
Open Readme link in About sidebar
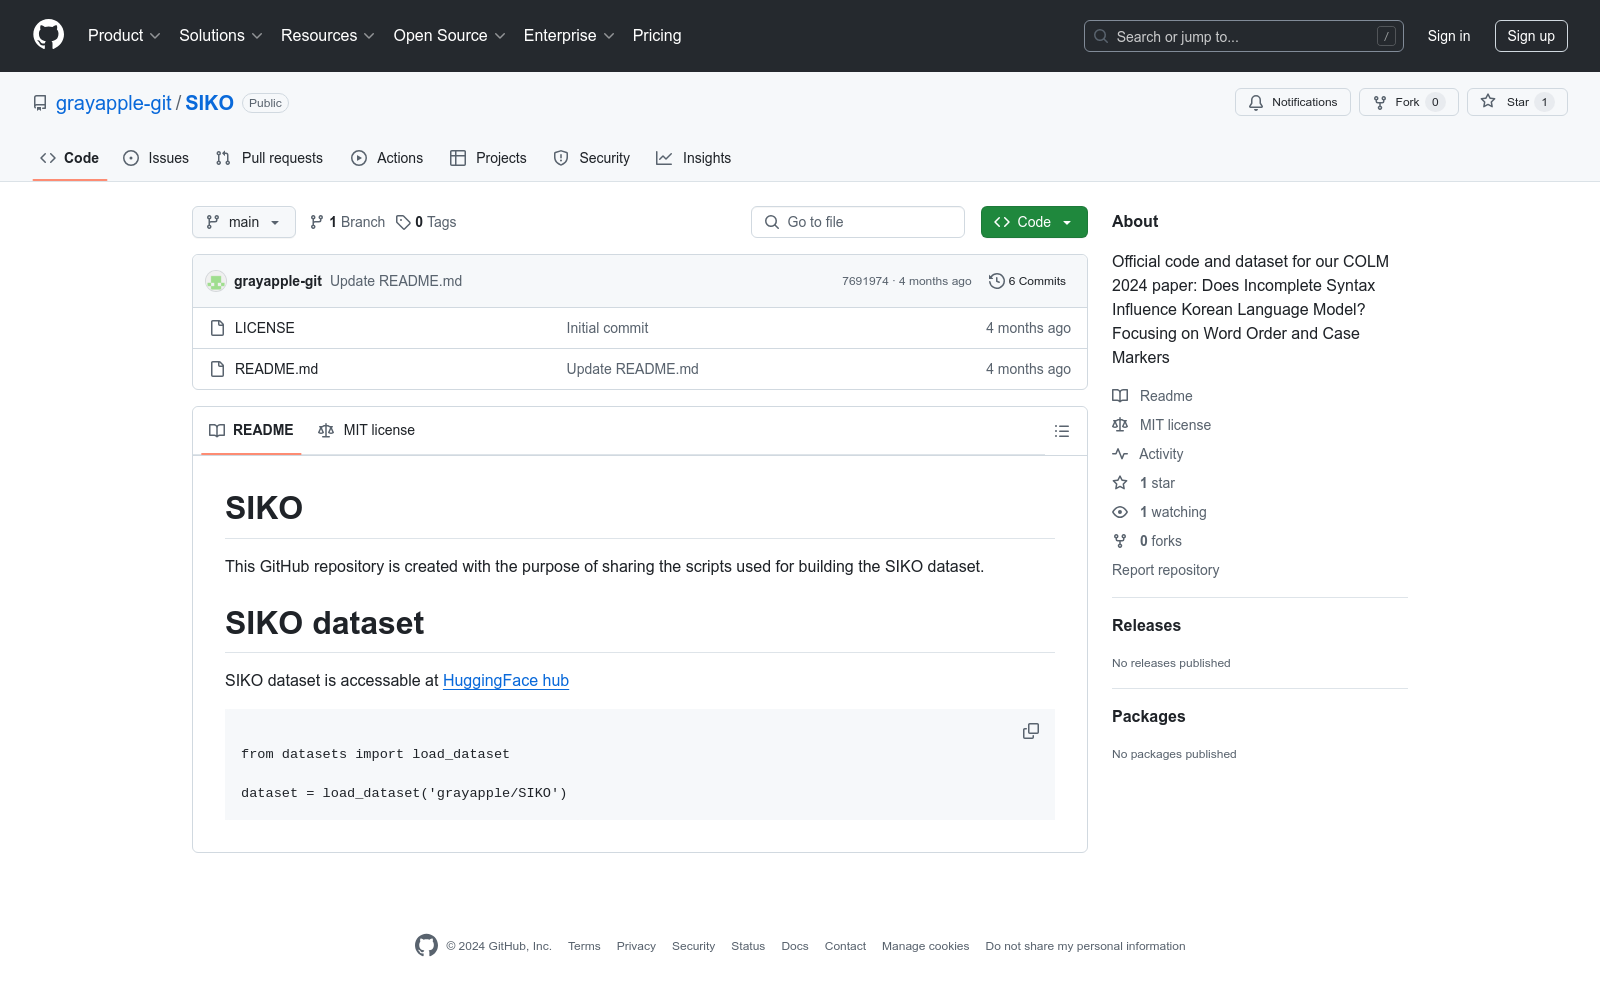(1153, 396)
